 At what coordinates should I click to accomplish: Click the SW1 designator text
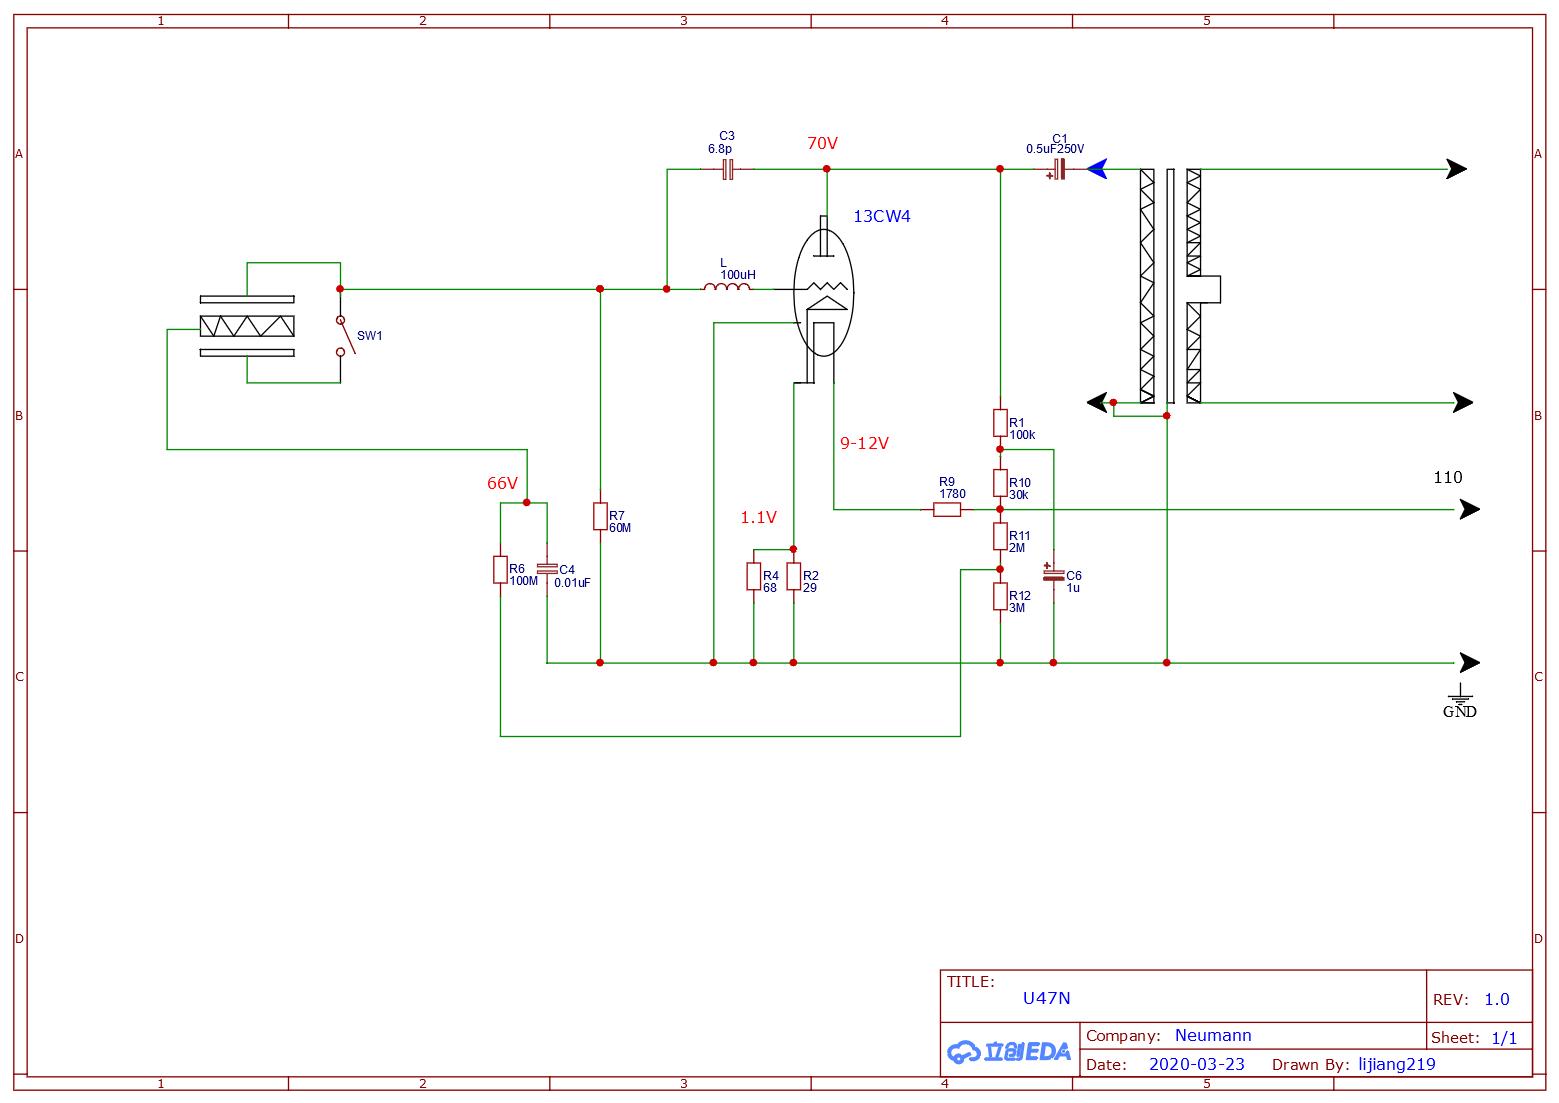(370, 336)
